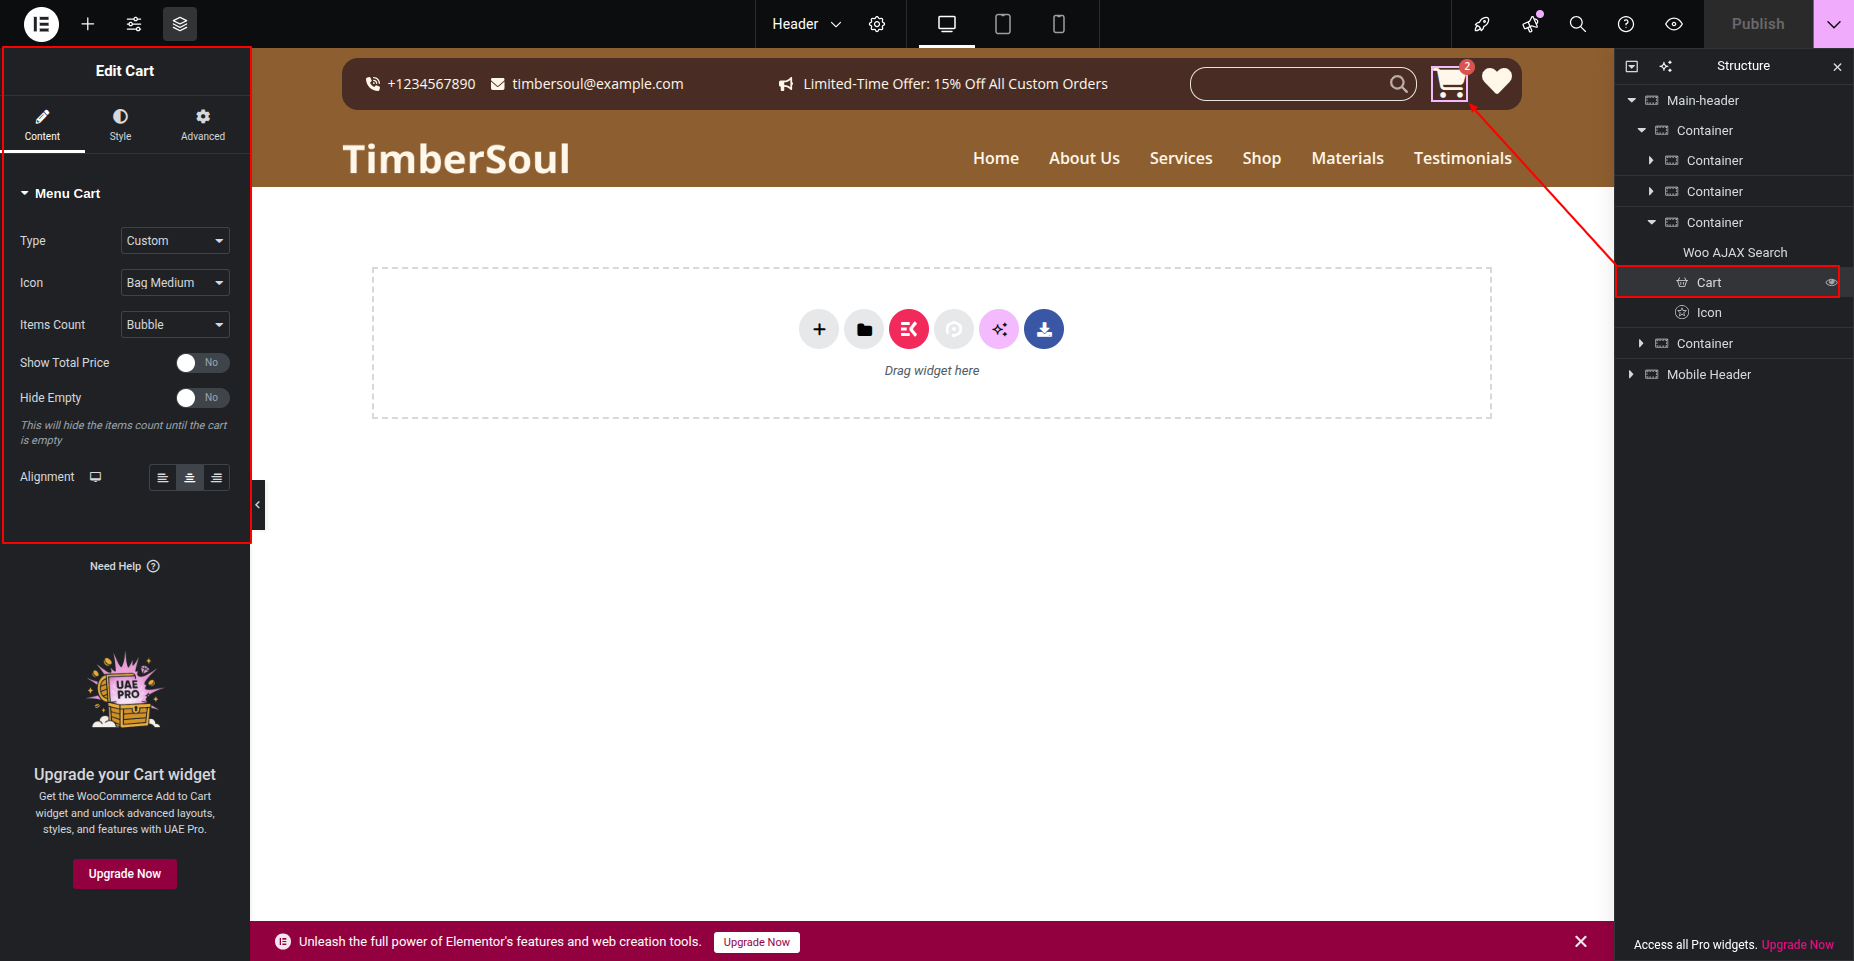Screen dimensions: 1854x961
Task: Switch to the Style tab
Action: tap(120, 125)
